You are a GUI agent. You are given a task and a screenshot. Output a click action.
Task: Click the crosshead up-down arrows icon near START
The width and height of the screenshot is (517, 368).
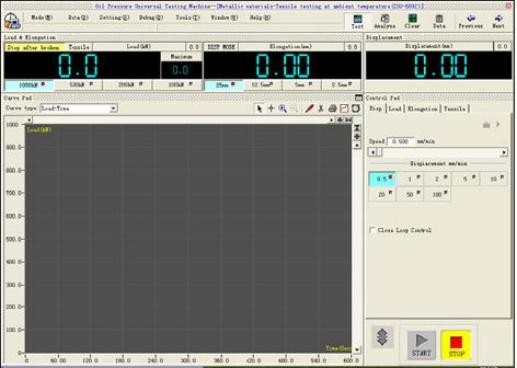click(x=382, y=337)
